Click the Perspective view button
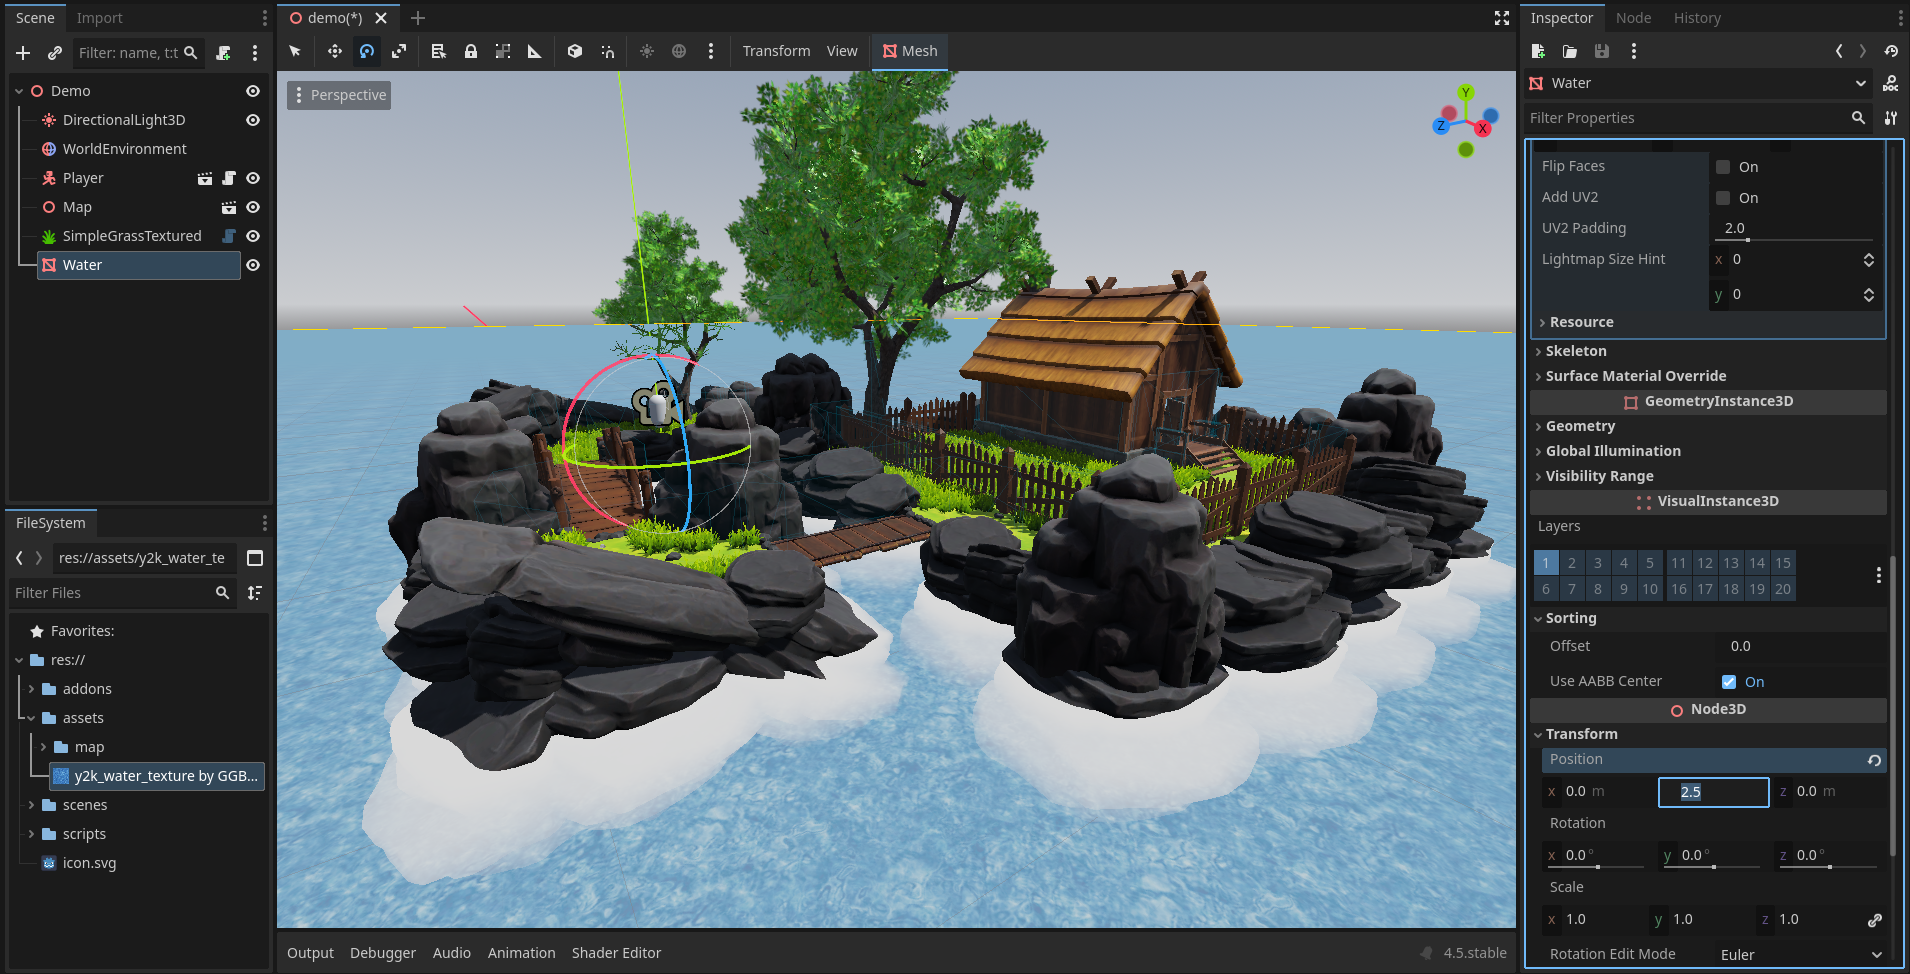1910x974 pixels. click(339, 95)
